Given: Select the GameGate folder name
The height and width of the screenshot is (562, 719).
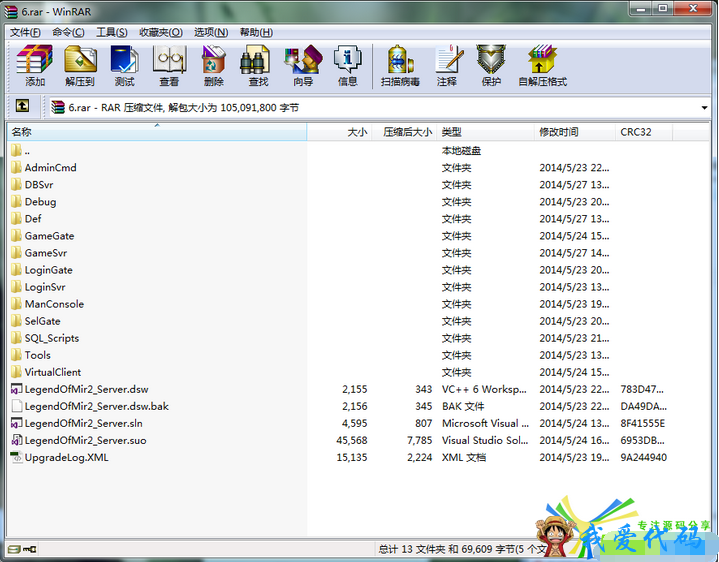Looking at the screenshot, I should click(x=50, y=236).
